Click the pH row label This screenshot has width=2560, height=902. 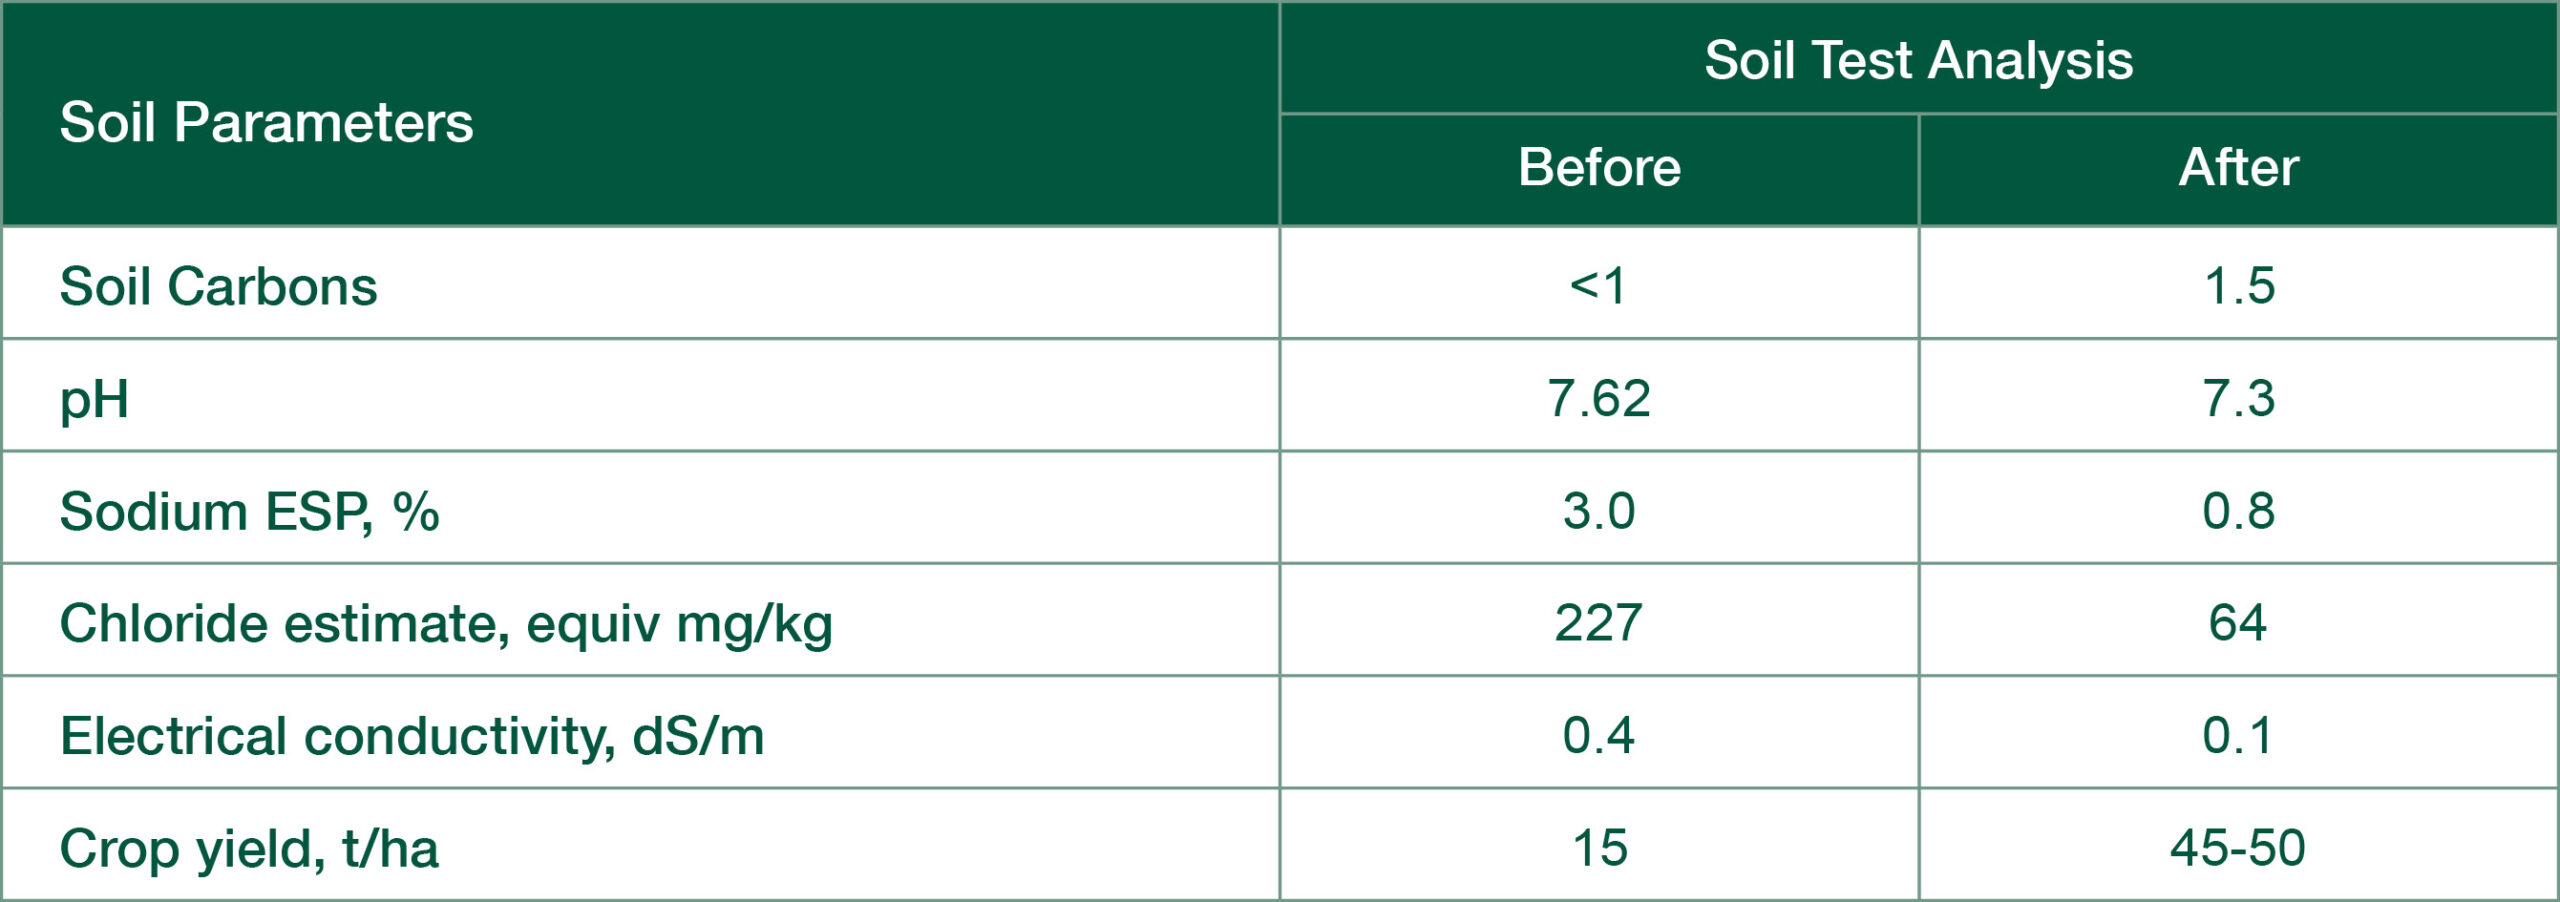[95, 399]
